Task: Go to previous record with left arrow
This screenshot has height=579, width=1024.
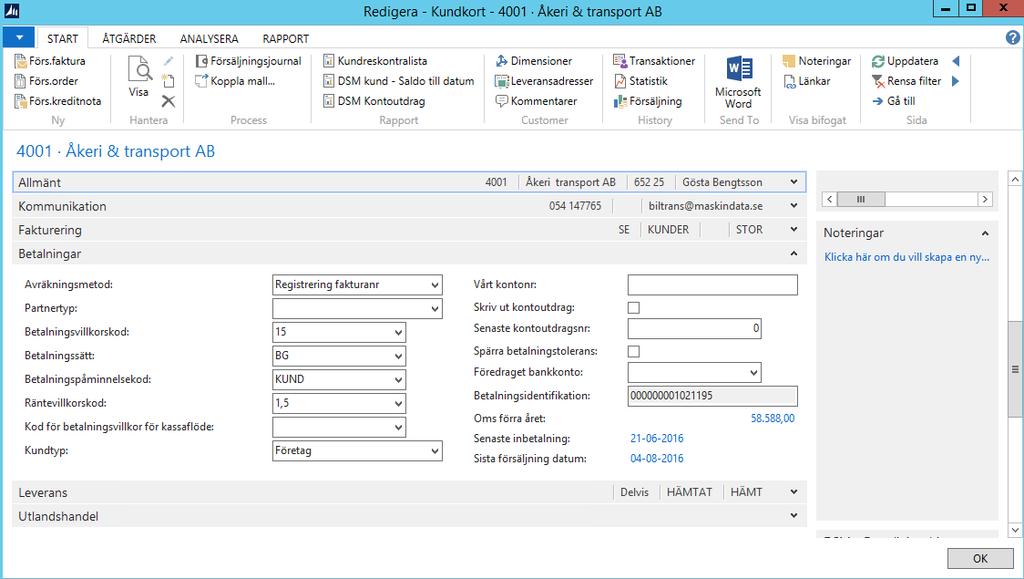Action: 955,61
